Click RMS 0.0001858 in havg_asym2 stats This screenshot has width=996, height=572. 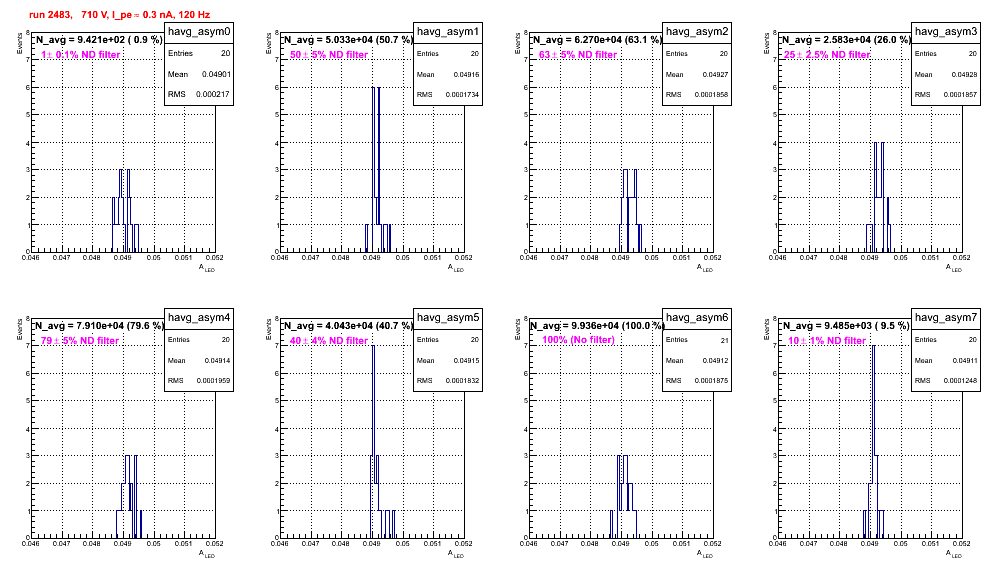697,94
